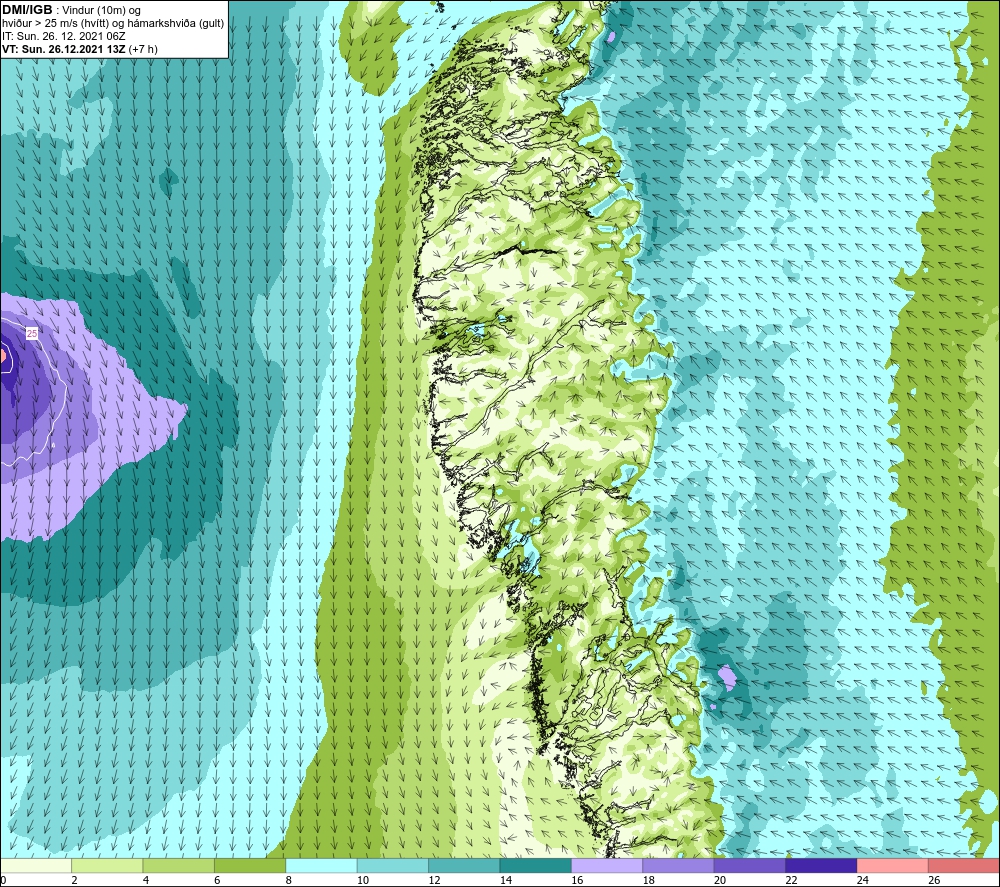The height and width of the screenshot is (887, 1000).
Task: Click the 25 m/s gust contour label
Action: pyautogui.click(x=32, y=333)
